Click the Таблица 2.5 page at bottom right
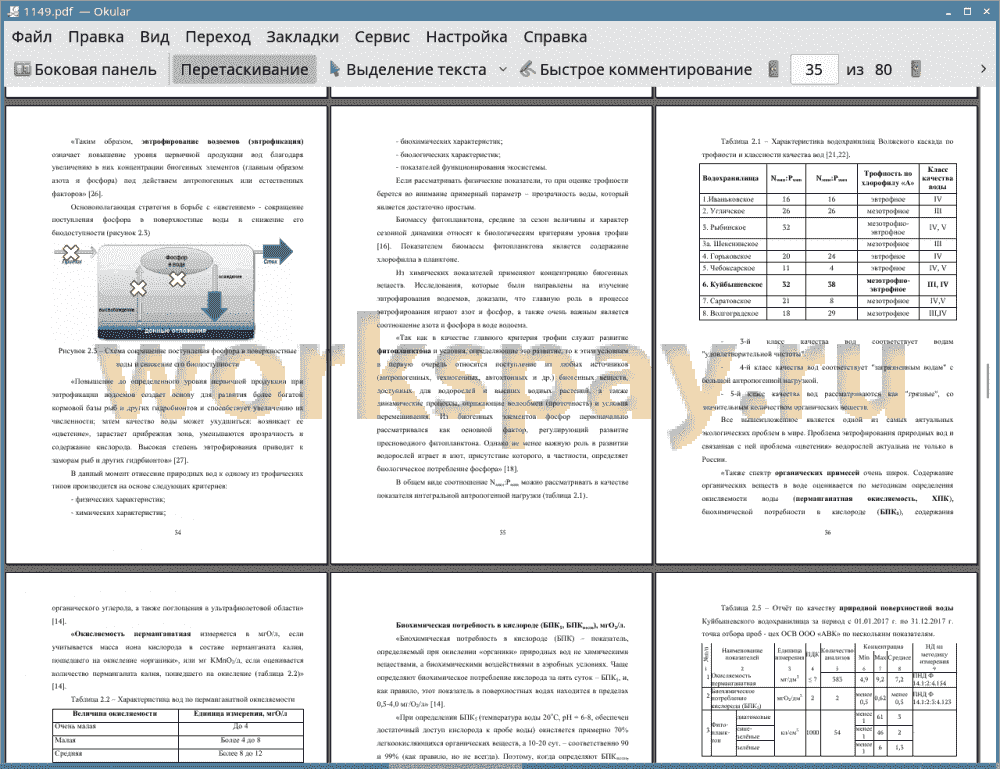Image resolution: width=1000 pixels, height=769 pixels. (x=816, y=668)
